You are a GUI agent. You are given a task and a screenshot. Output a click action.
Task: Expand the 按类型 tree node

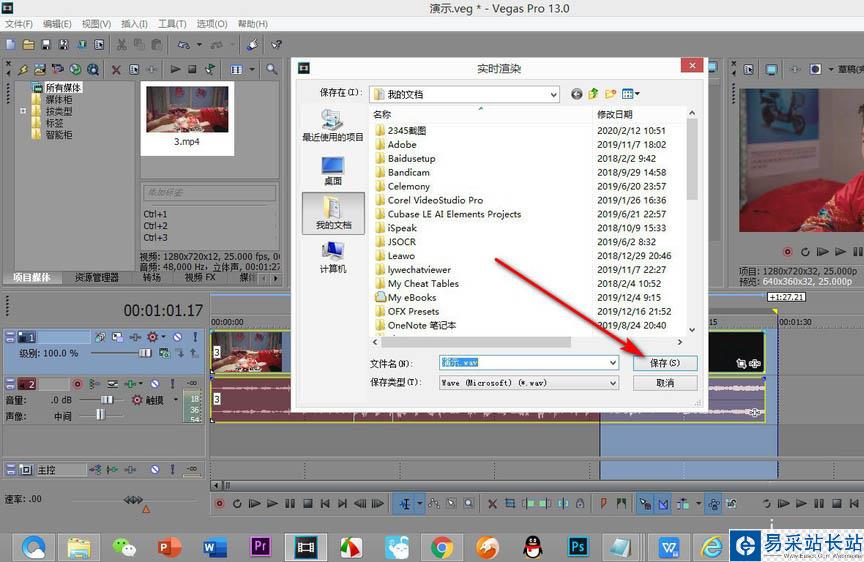23,111
